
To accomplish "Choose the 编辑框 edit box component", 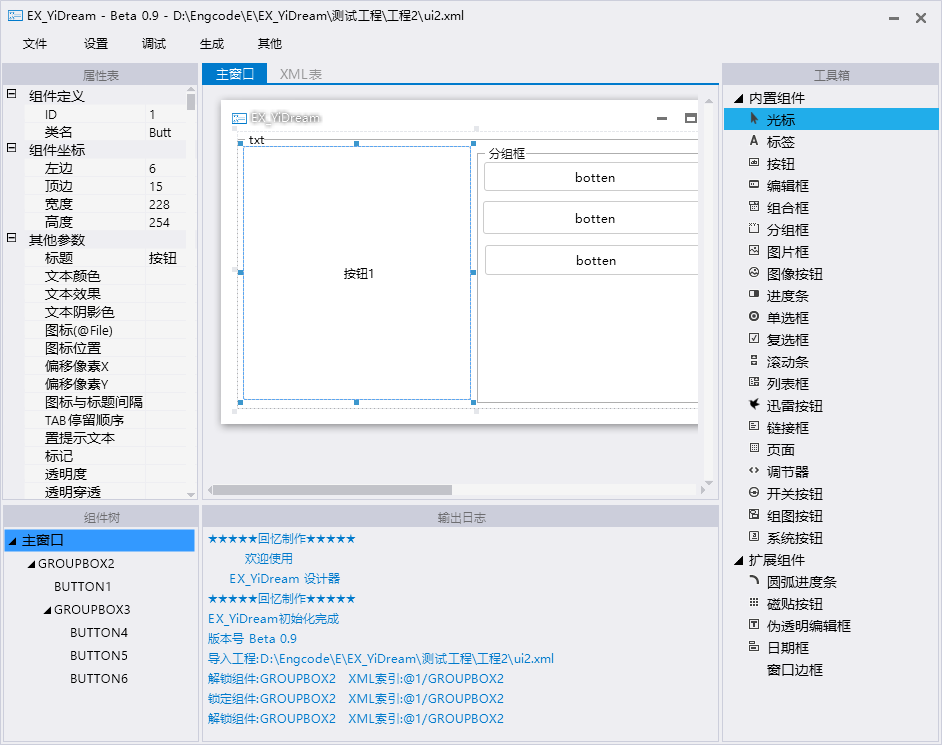I will click(x=787, y=186).
